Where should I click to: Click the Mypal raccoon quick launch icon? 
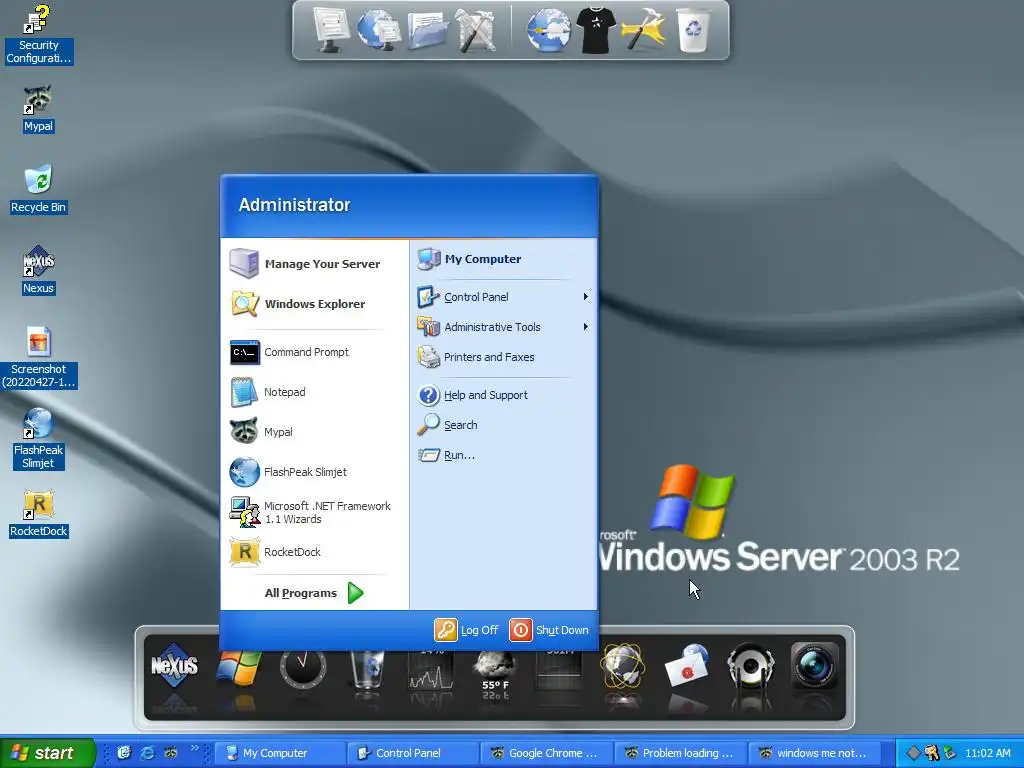point(171,753)
